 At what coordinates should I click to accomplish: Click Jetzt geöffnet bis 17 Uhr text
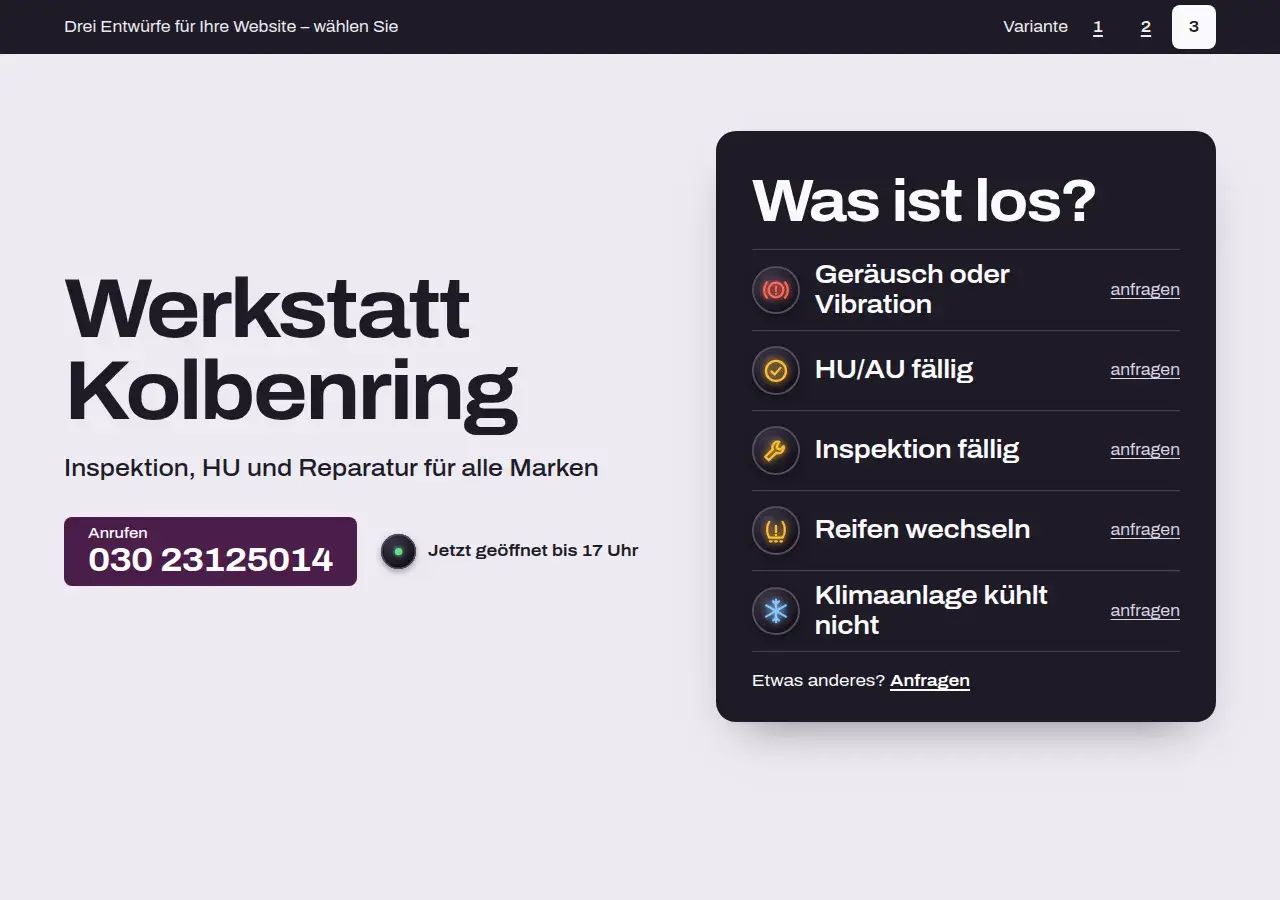click(533, 551)
